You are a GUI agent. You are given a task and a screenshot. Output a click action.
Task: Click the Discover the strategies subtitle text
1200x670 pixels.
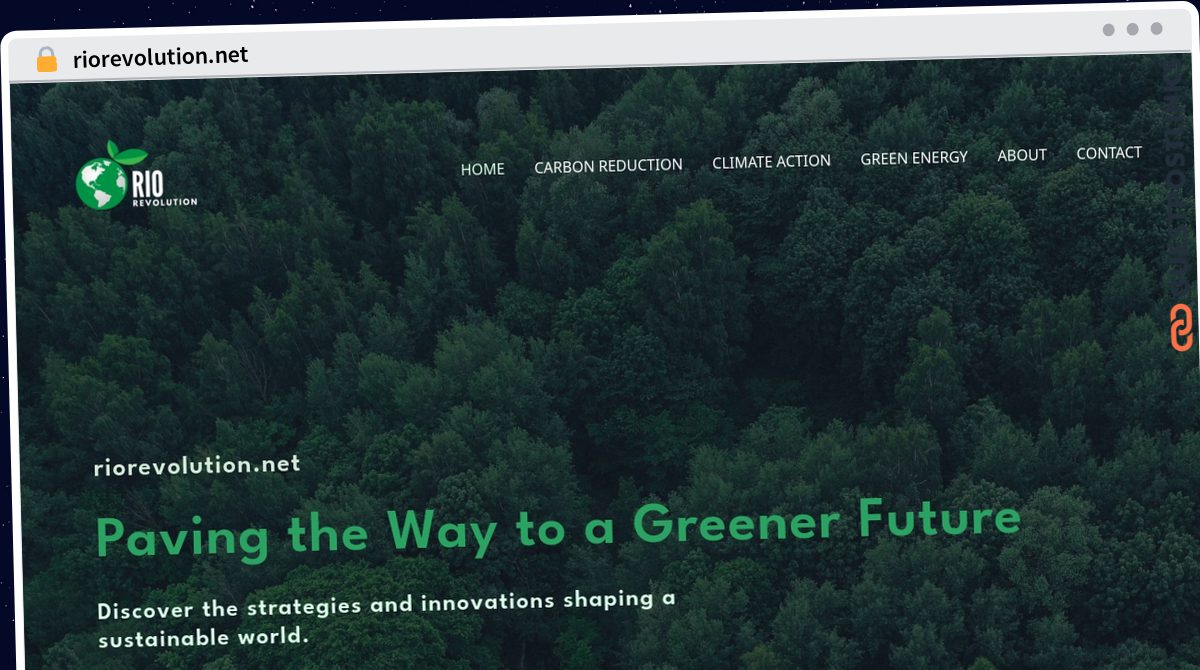386,619
